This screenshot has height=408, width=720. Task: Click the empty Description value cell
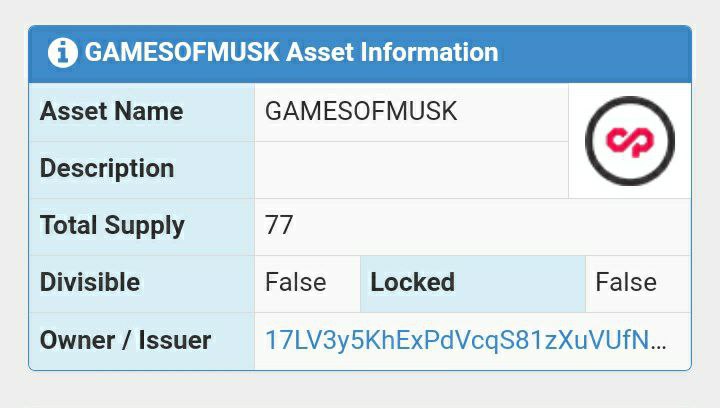(411, 170)
